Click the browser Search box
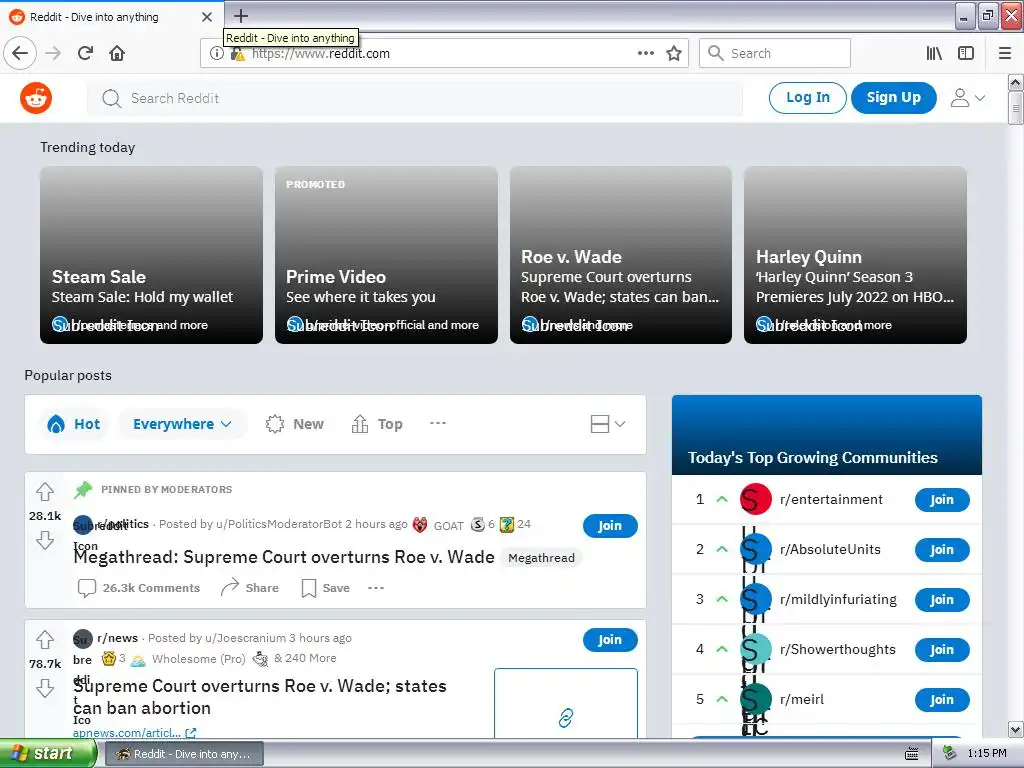The image size is (1024, 768). click(x=775, y=53)
